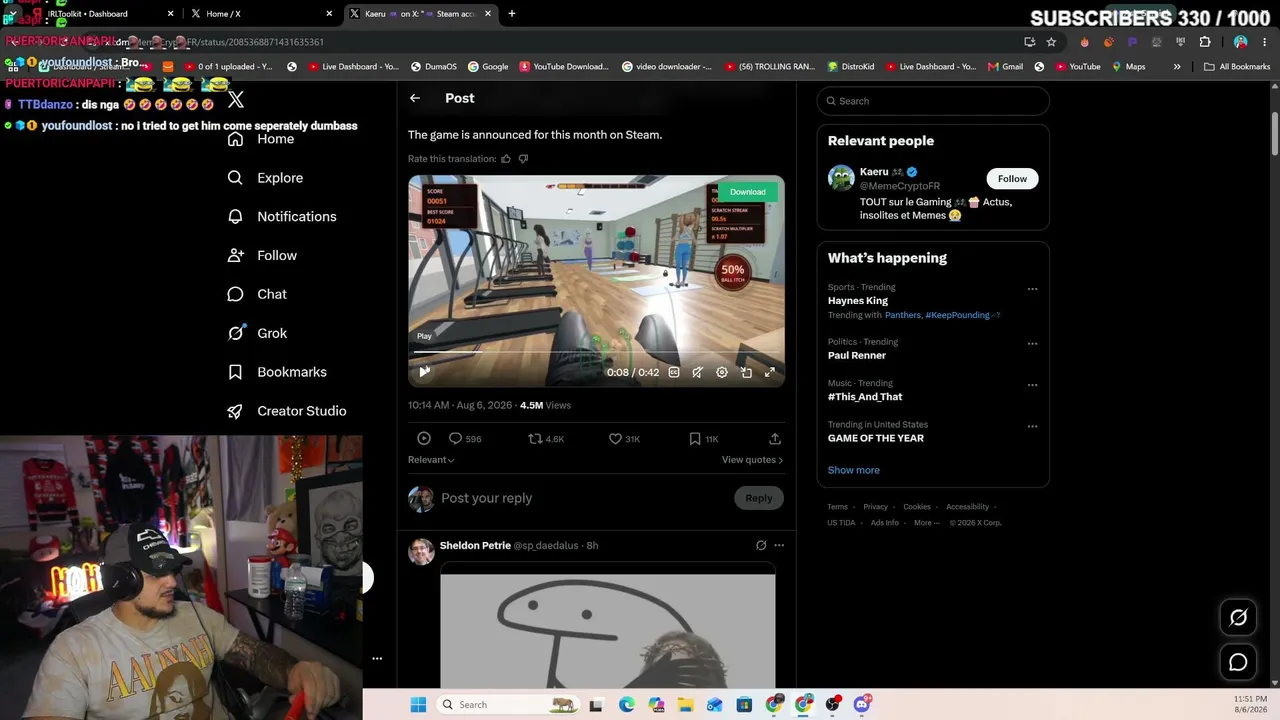Image resolution: width=1280 pixels, height=720 pixels.
Task: Seek on the video progress bar
Action: (596, 353)
